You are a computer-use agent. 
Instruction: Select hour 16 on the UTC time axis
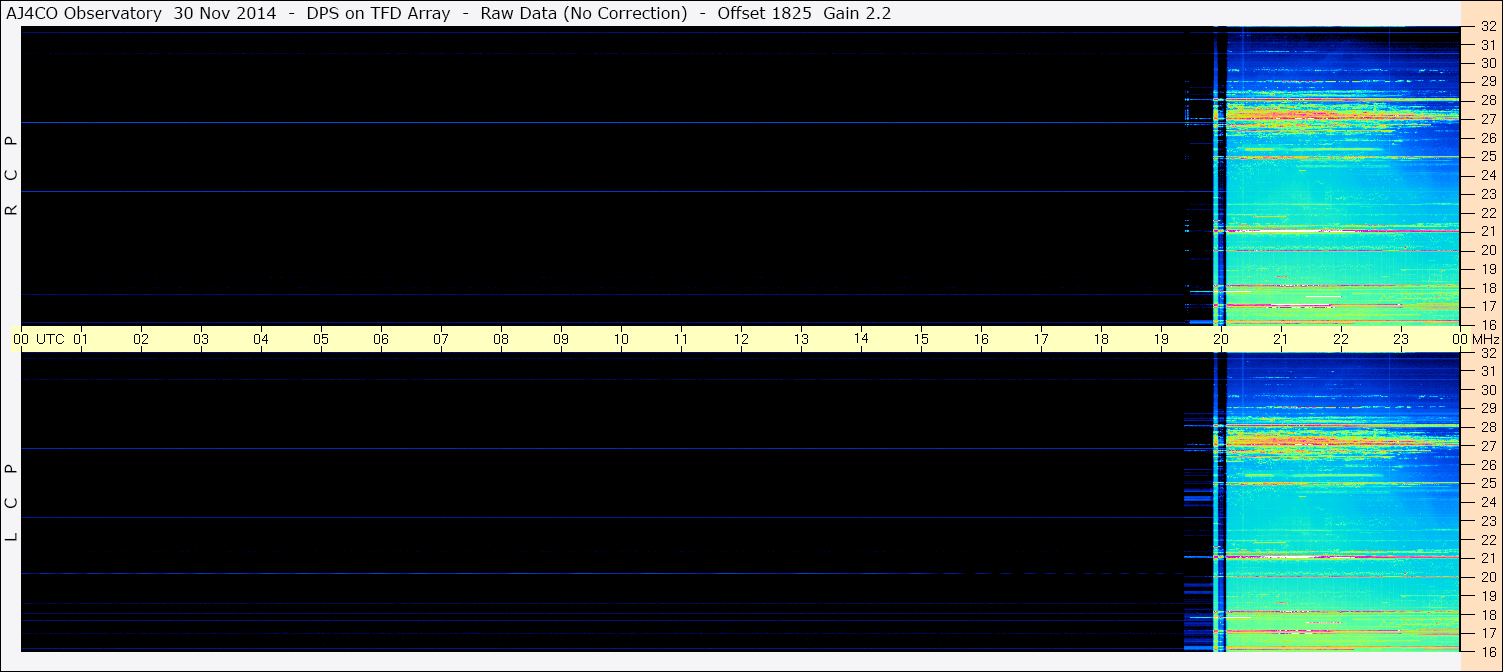pyautogui.click(x=981, y=339)
